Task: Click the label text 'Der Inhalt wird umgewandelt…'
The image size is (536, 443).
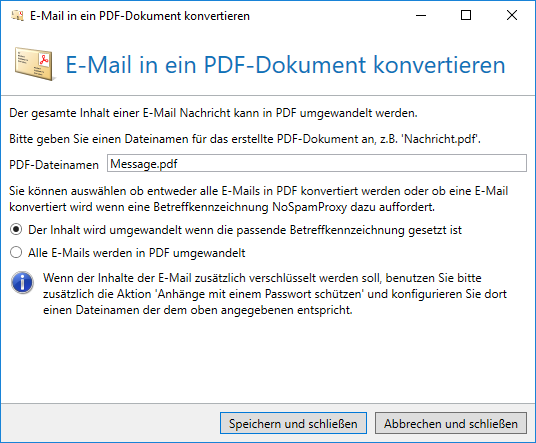Action: click(x=245, y=230)
